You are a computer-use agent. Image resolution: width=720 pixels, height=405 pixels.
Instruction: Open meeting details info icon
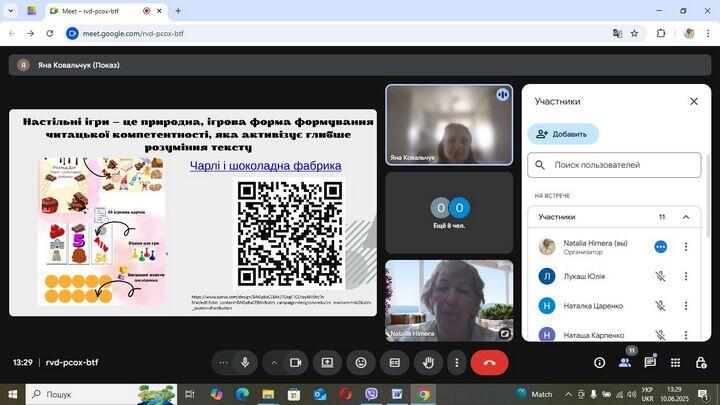click(x=599, y=363)
